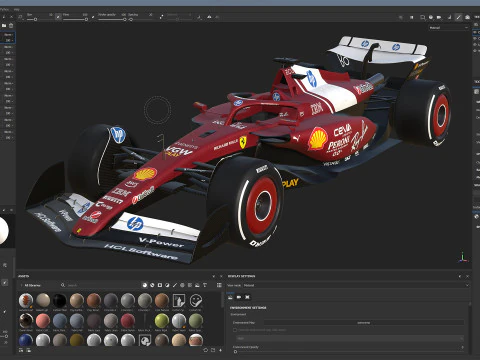Select the dark blue sphere material in third row

[26, 341]
